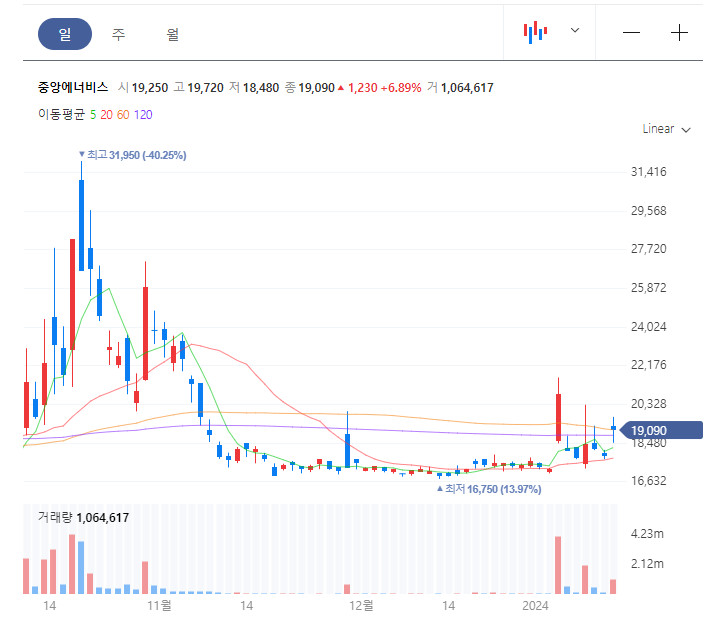The height and width of the screenshot is (628, 717).
Task: Click the tall blue candle at the 31,950 peak
Action: [x=81, y=225]
